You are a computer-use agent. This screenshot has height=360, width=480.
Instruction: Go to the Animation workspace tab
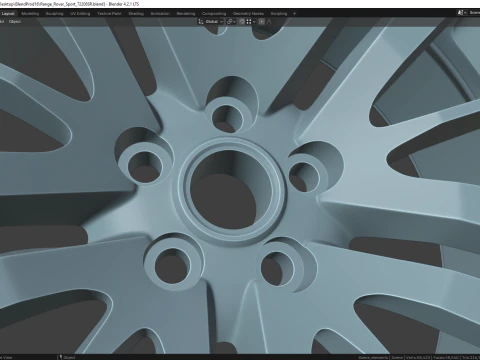click(160, 14)
